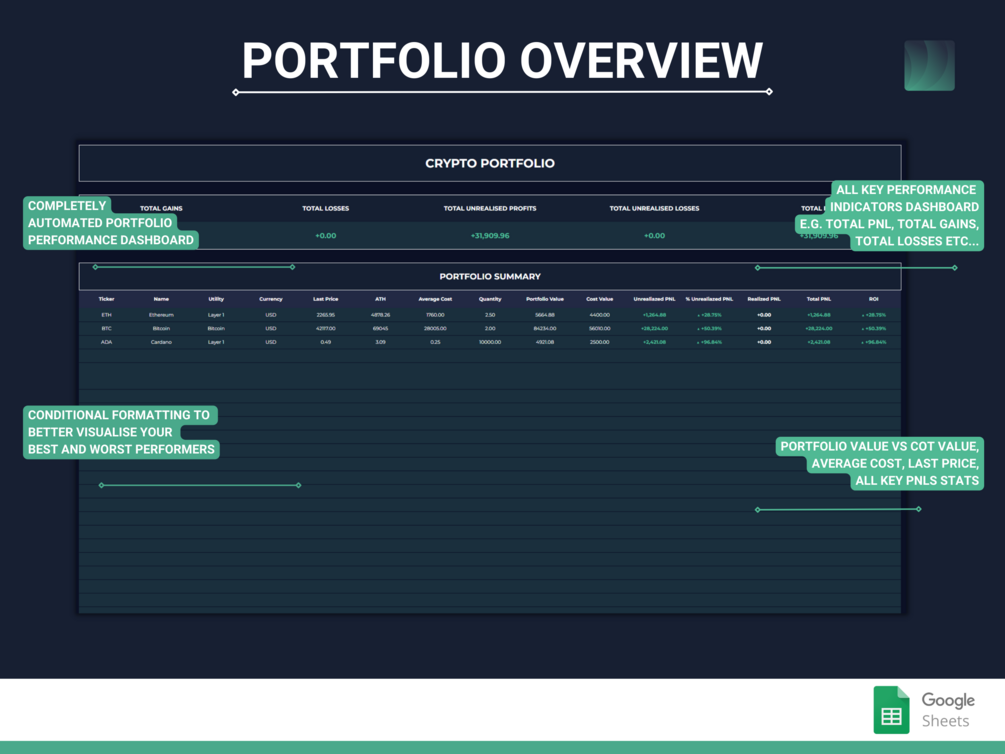This screenshot has width=1005, height=754.
Task: Select the % Unrealized PNL column header
Action: click(x=709, y=299)
